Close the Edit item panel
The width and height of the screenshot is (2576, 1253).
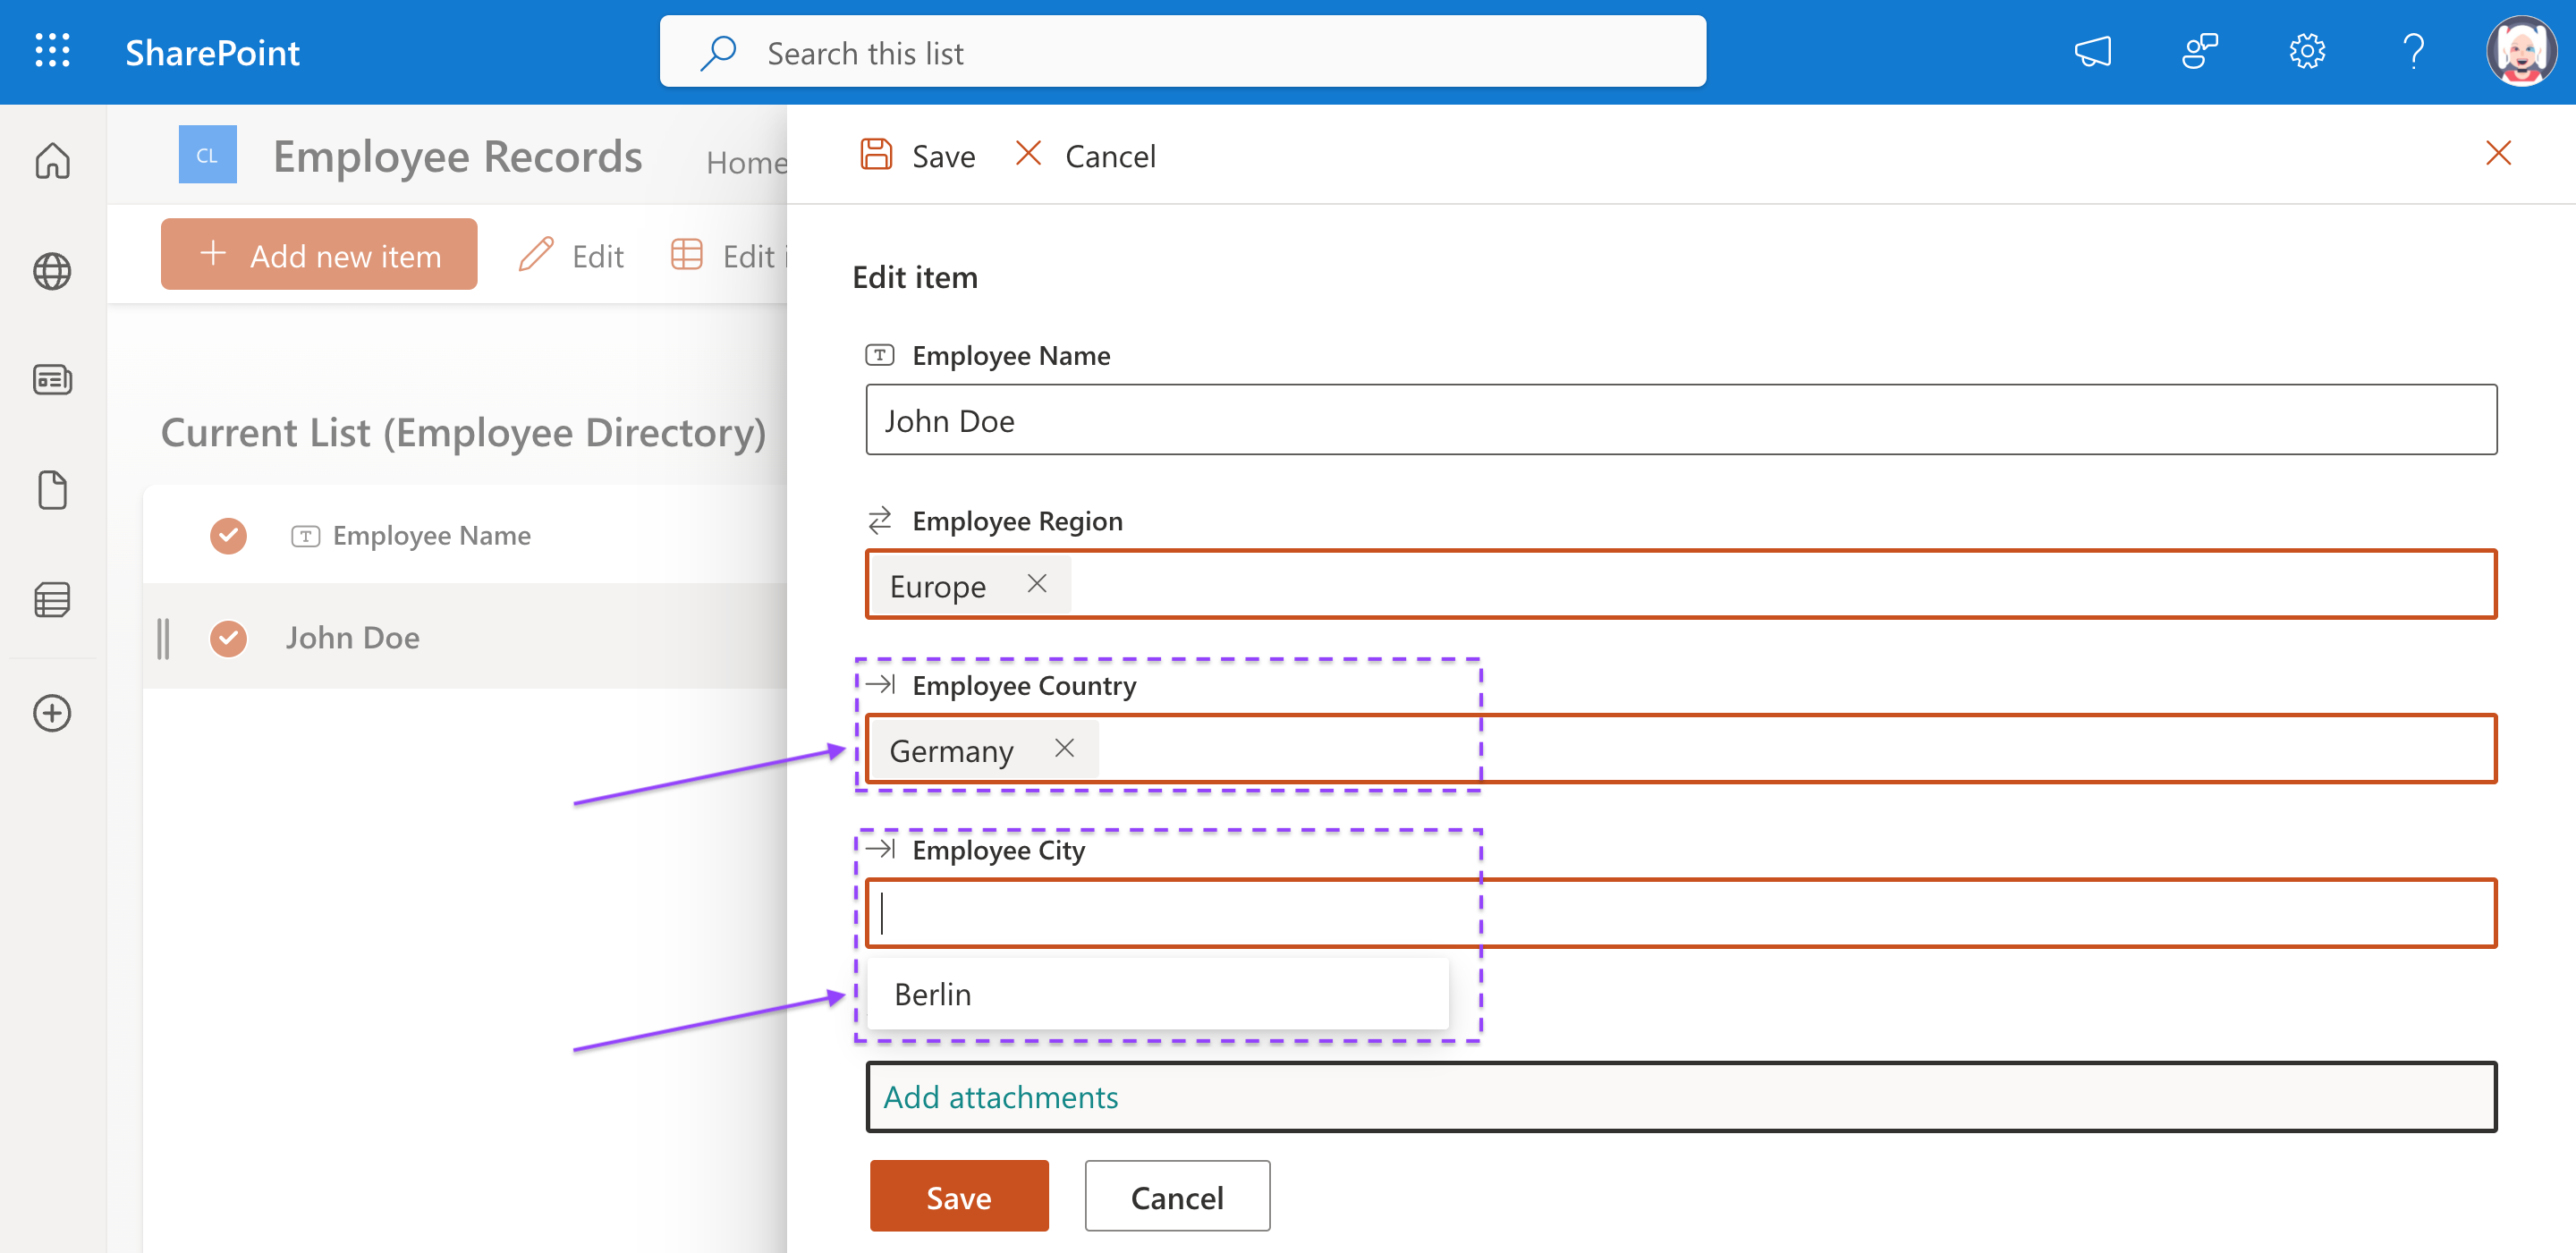click(x=2498, y=153)
